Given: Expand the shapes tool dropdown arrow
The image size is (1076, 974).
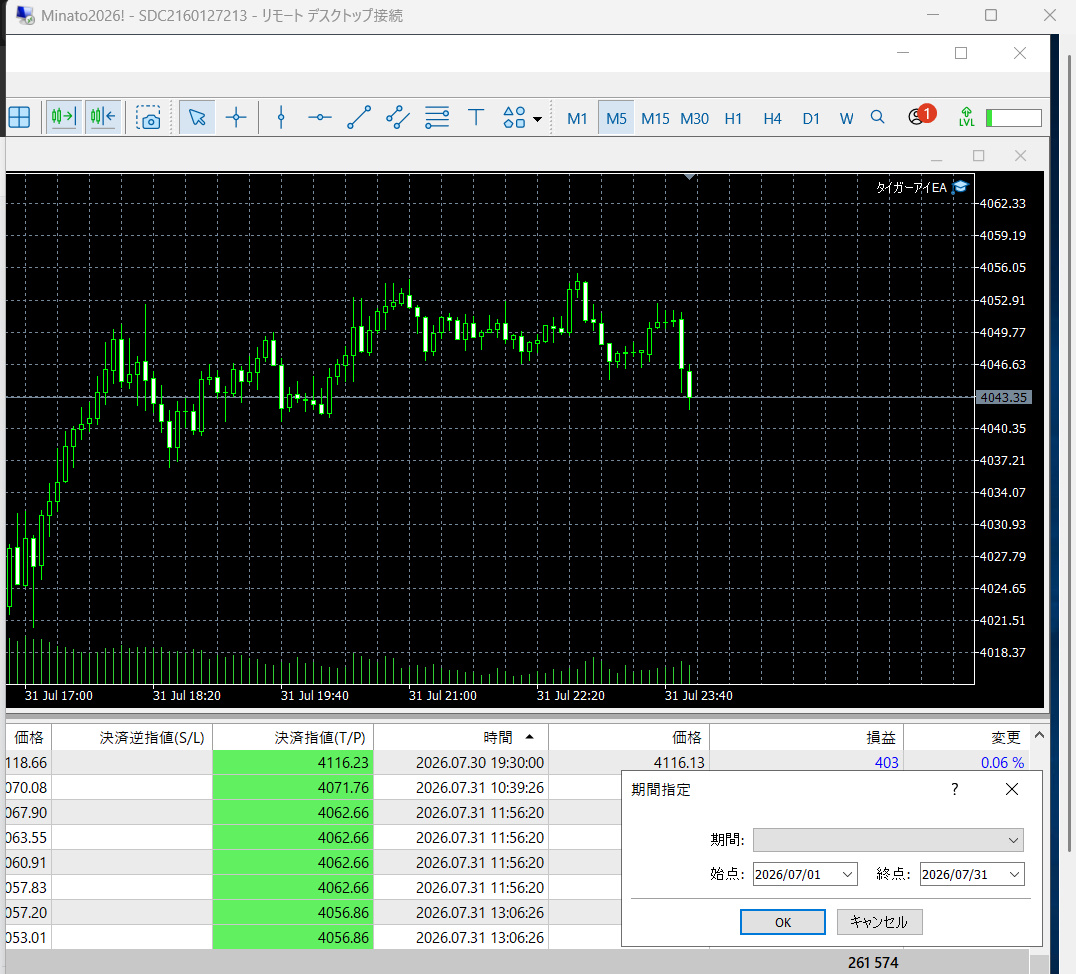Looking at the screenshot, I should tap(537, 119).
